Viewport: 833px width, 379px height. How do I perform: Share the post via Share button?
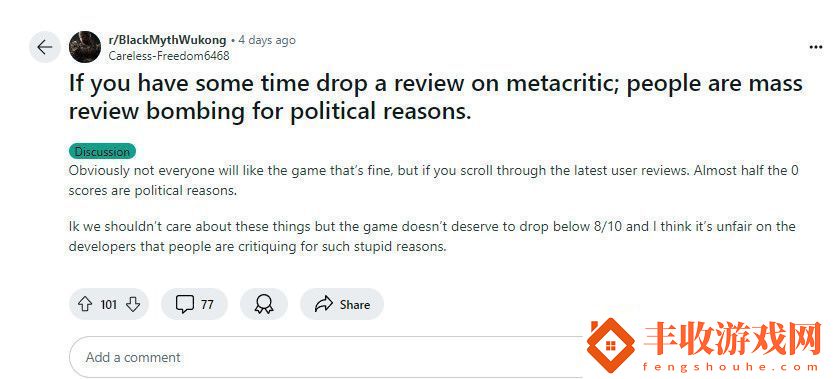(342, 305)
